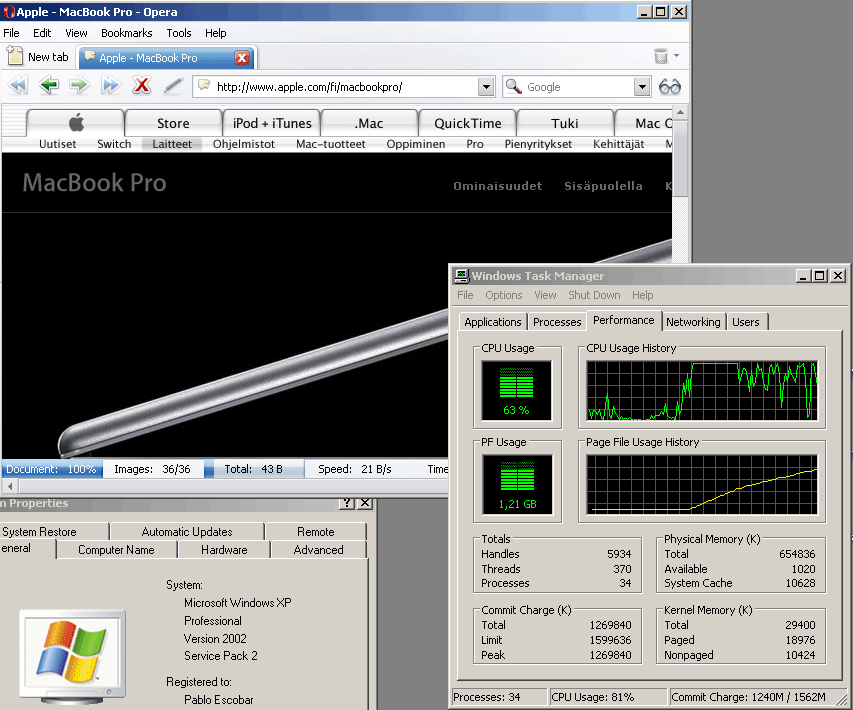Select the Hardware tab in System Properties
Viewport: 853px width, 710px height.
click(x=224, y=550)
